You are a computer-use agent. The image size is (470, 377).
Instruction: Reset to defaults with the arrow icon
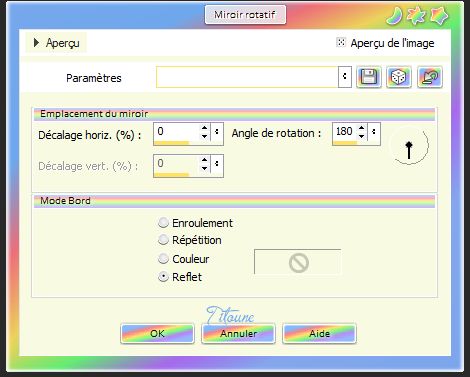430,77
